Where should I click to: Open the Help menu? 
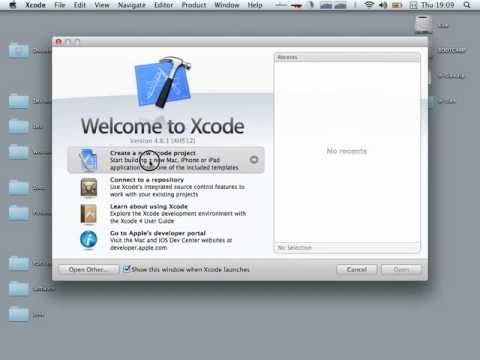(x=255, y=5)
